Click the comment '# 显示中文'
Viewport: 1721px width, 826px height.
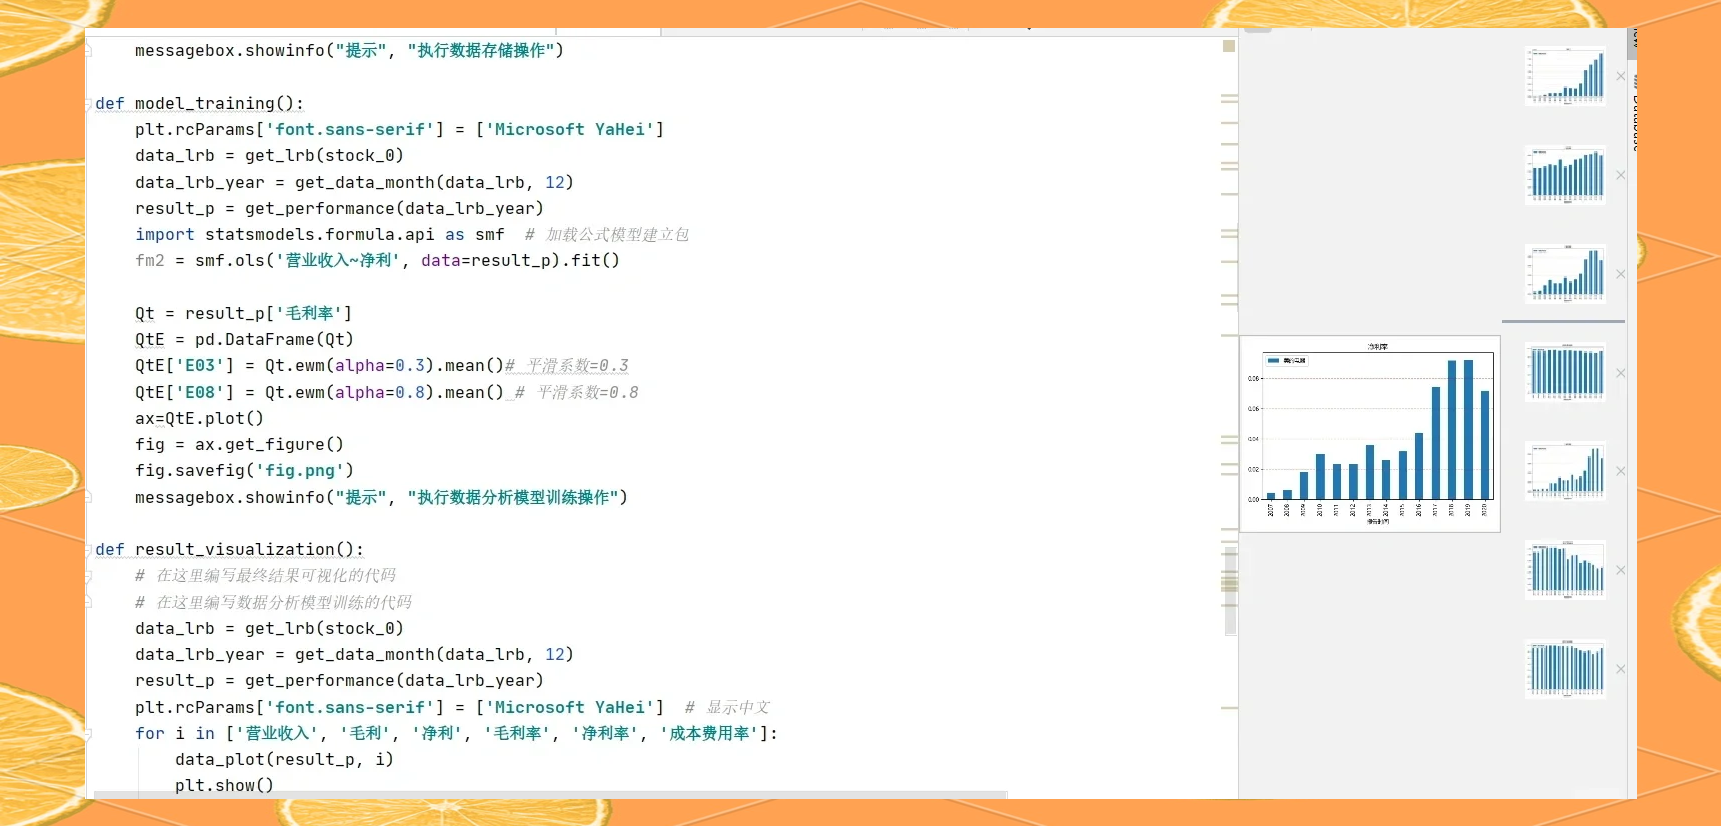pyautogui.click(x=727, y=707)
